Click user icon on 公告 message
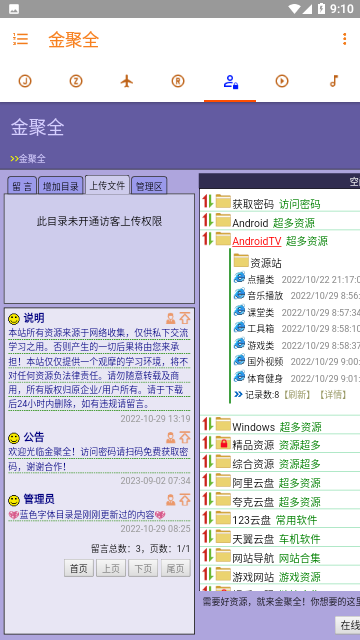 pyautogui.click(x=171, y=437)
